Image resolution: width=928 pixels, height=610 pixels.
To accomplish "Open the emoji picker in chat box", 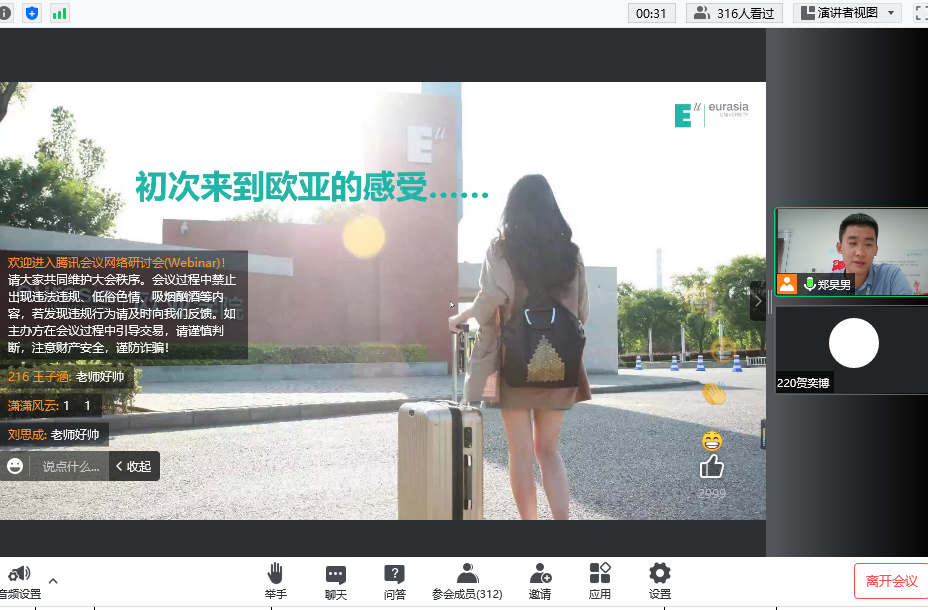I will tap(15, 466).
